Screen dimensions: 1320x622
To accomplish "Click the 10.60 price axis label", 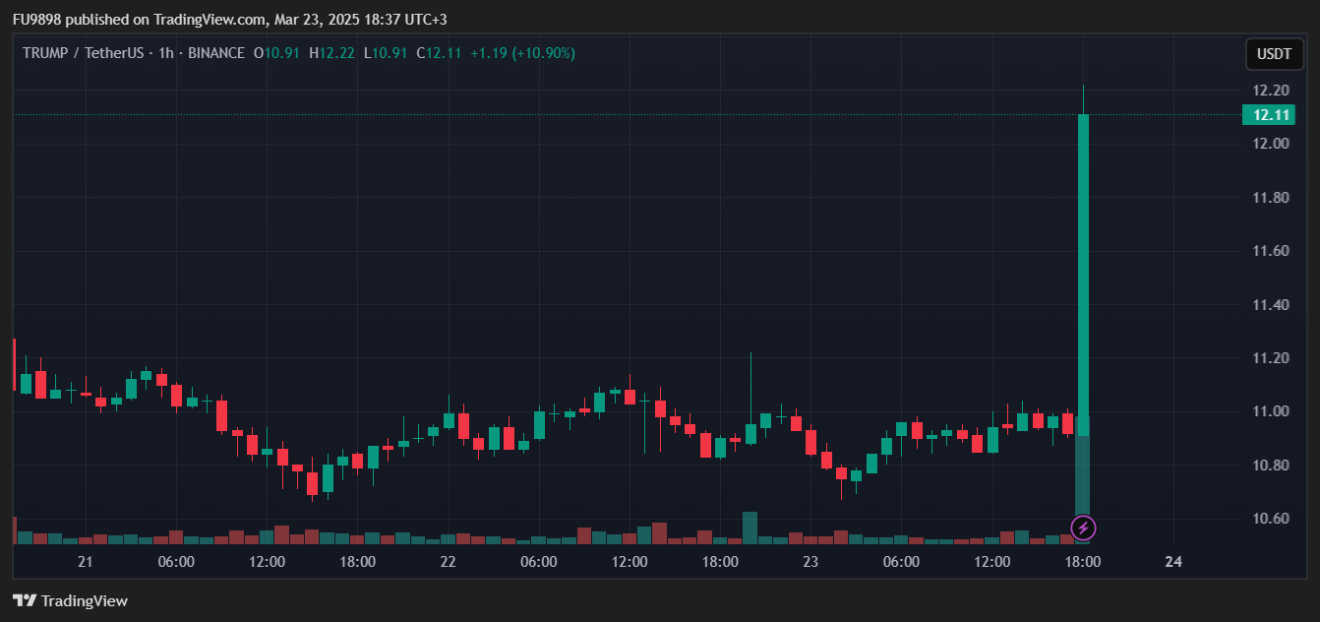I will point(1268,519).
